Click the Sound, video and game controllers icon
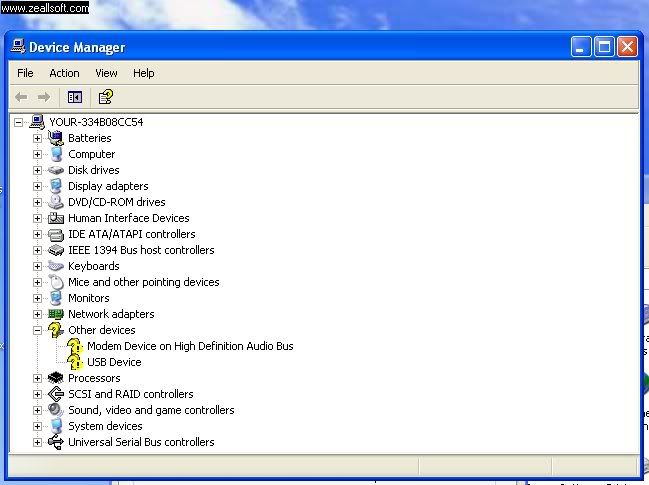This screenshot has width=649, height=485. pos(56,410)
